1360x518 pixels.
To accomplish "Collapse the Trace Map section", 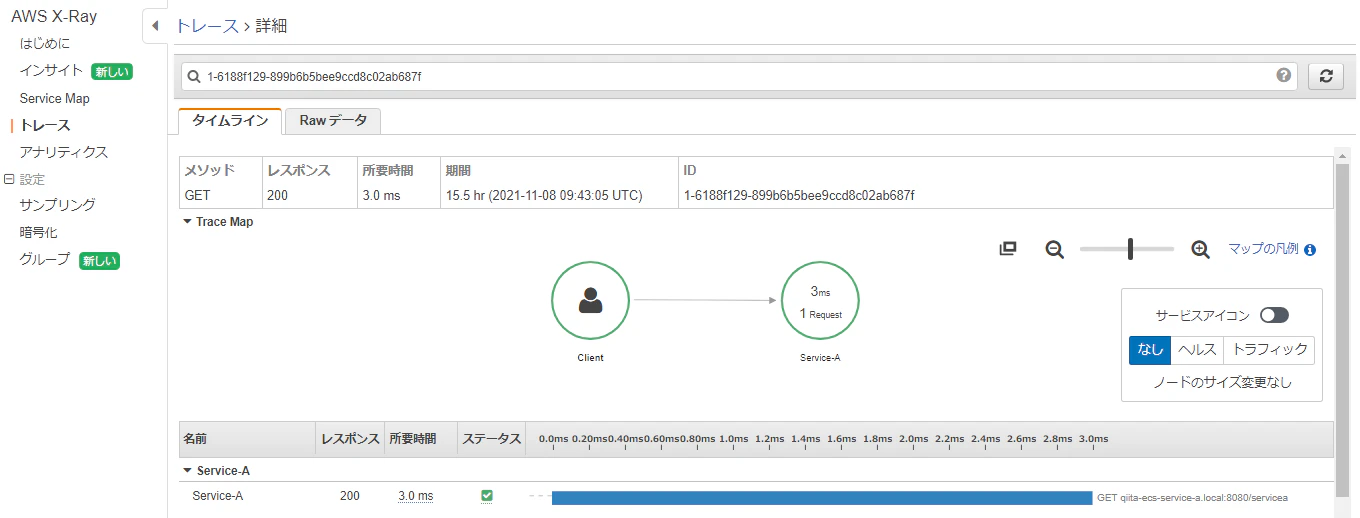I will click(x=187, y=222).
